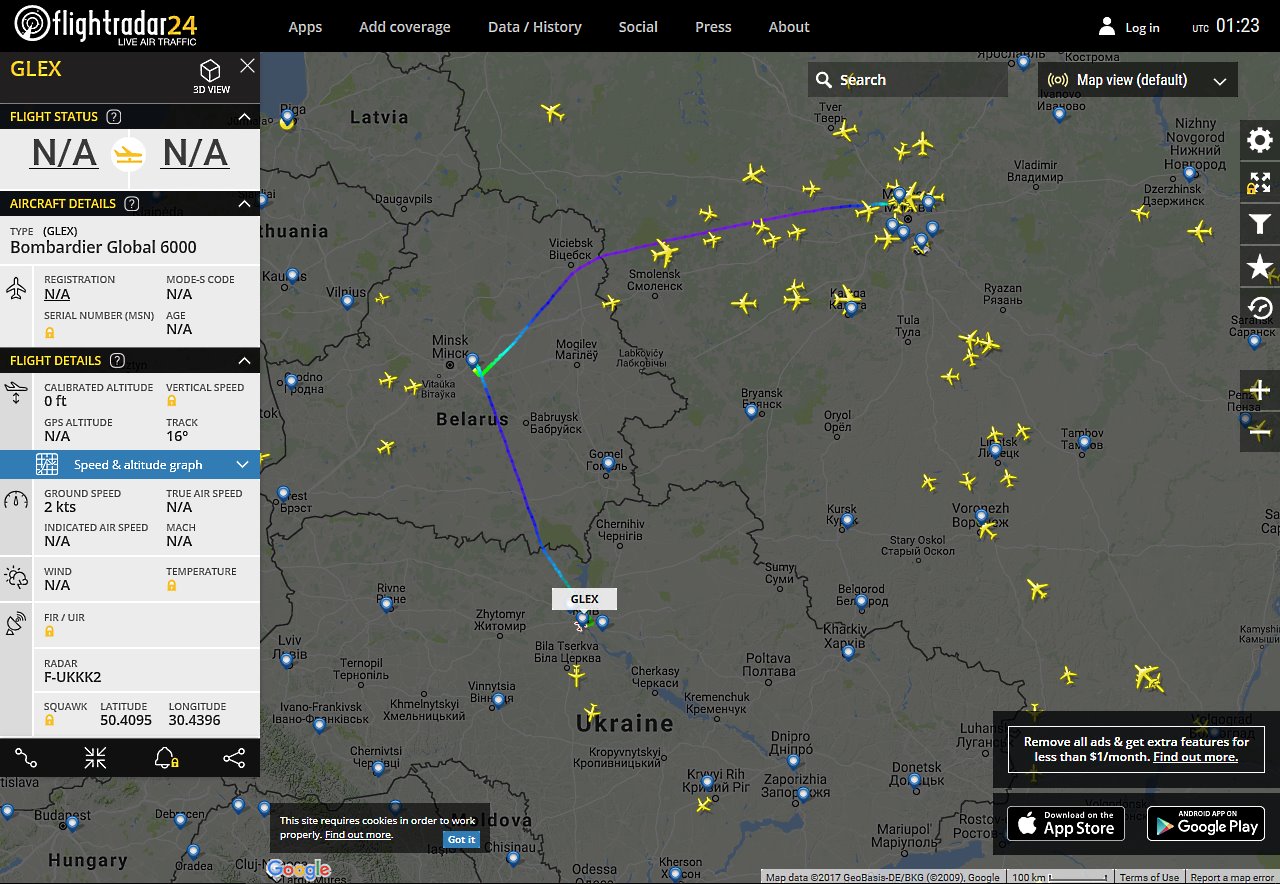Click the radar value F-UKKK2

click(73, 677)
